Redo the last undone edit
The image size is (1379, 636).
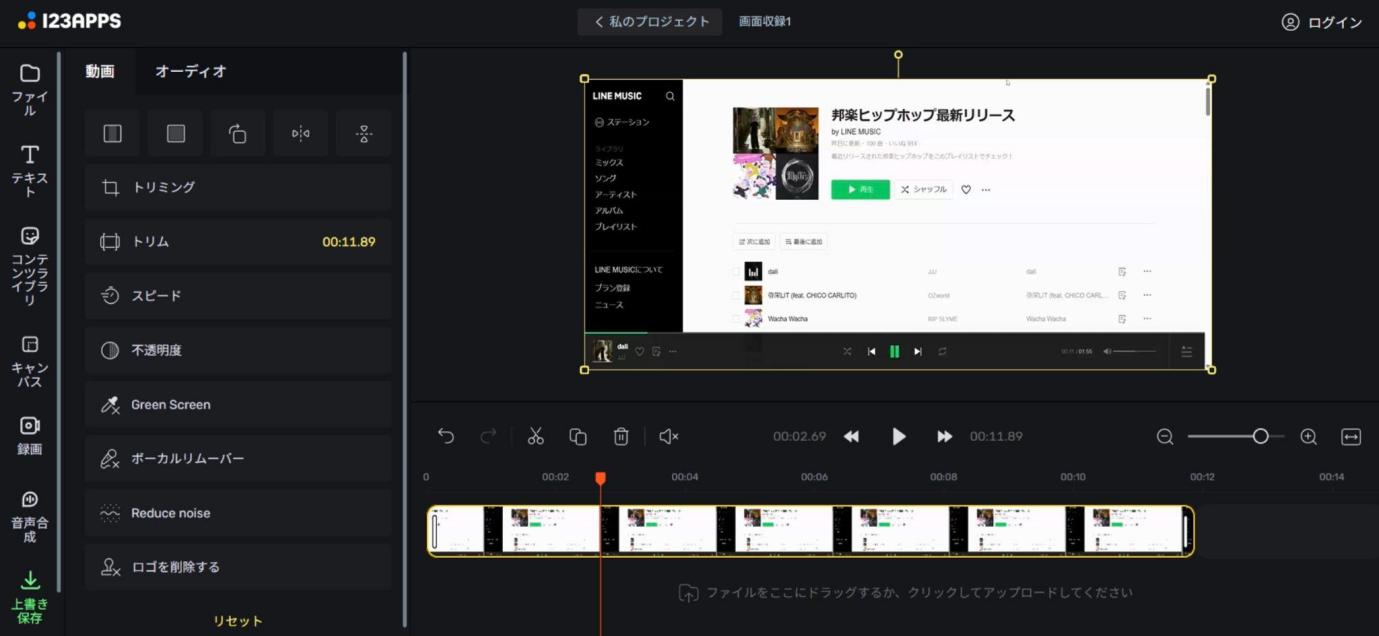[x=488, y=436]
